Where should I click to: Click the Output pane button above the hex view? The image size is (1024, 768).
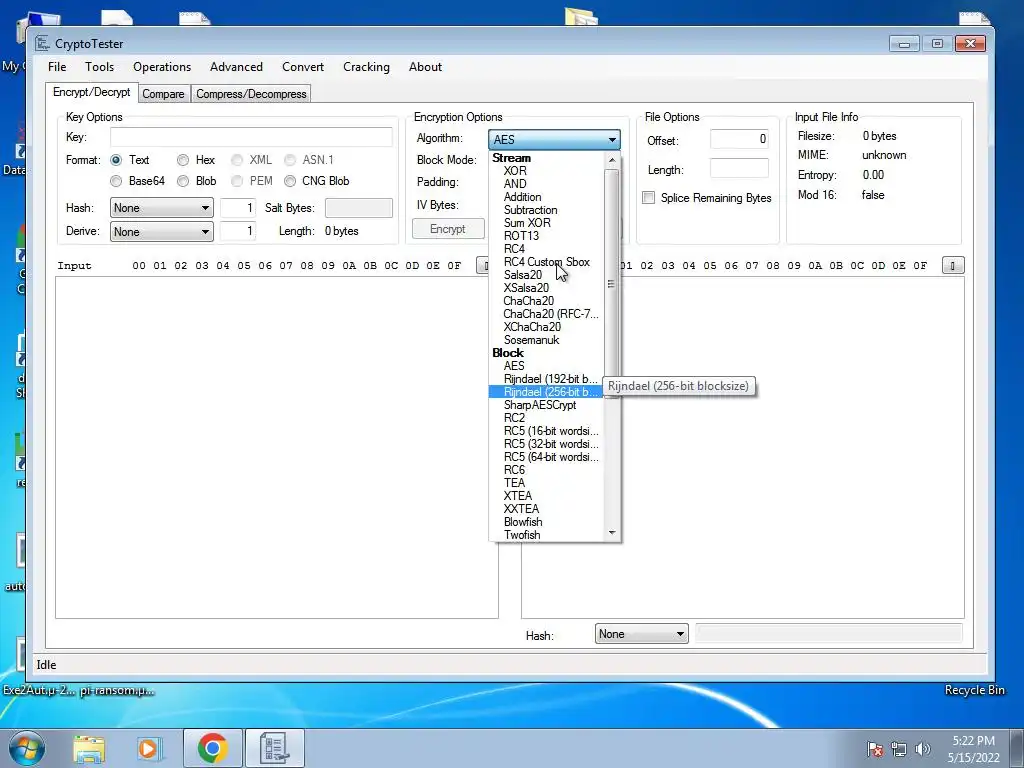point(953,266)
